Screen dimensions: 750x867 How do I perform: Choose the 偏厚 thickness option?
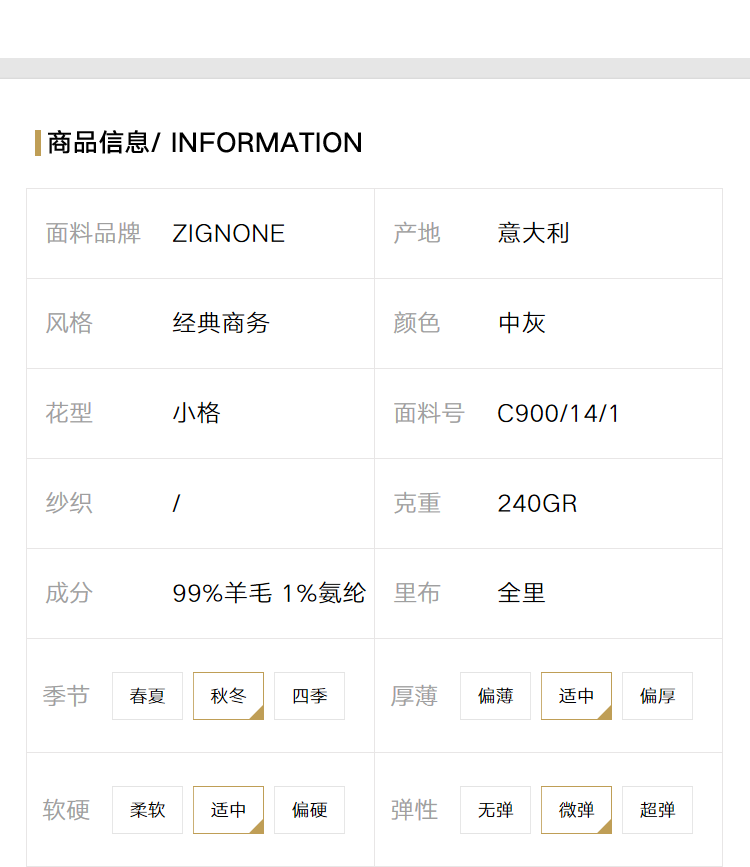click(x=657, y=696)
